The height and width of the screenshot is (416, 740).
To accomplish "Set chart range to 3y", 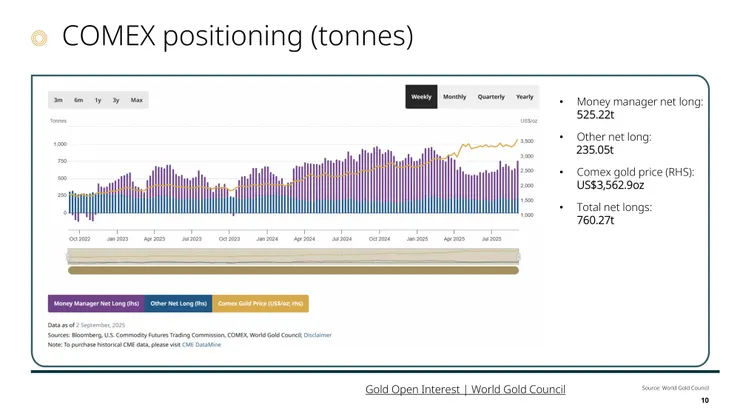I will [x=116, y=100].
